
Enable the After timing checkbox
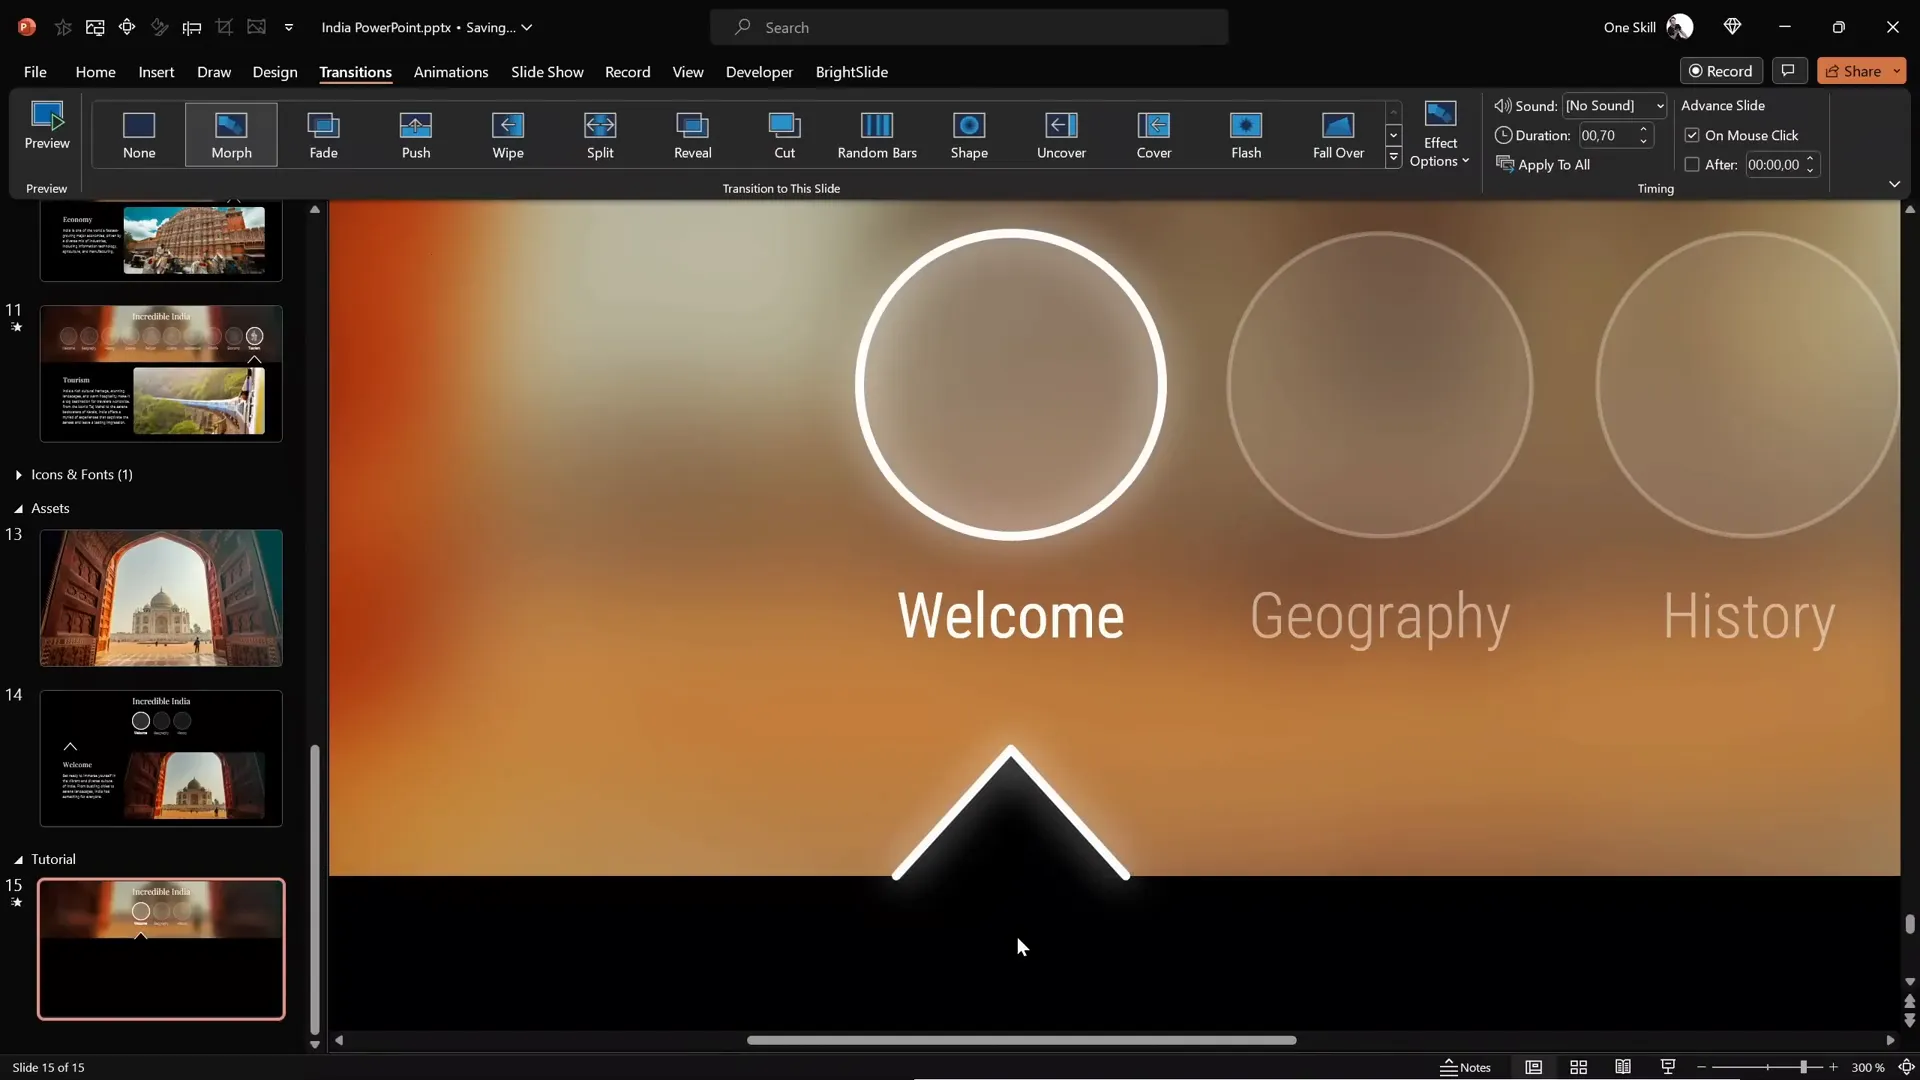click(1692, 165)
